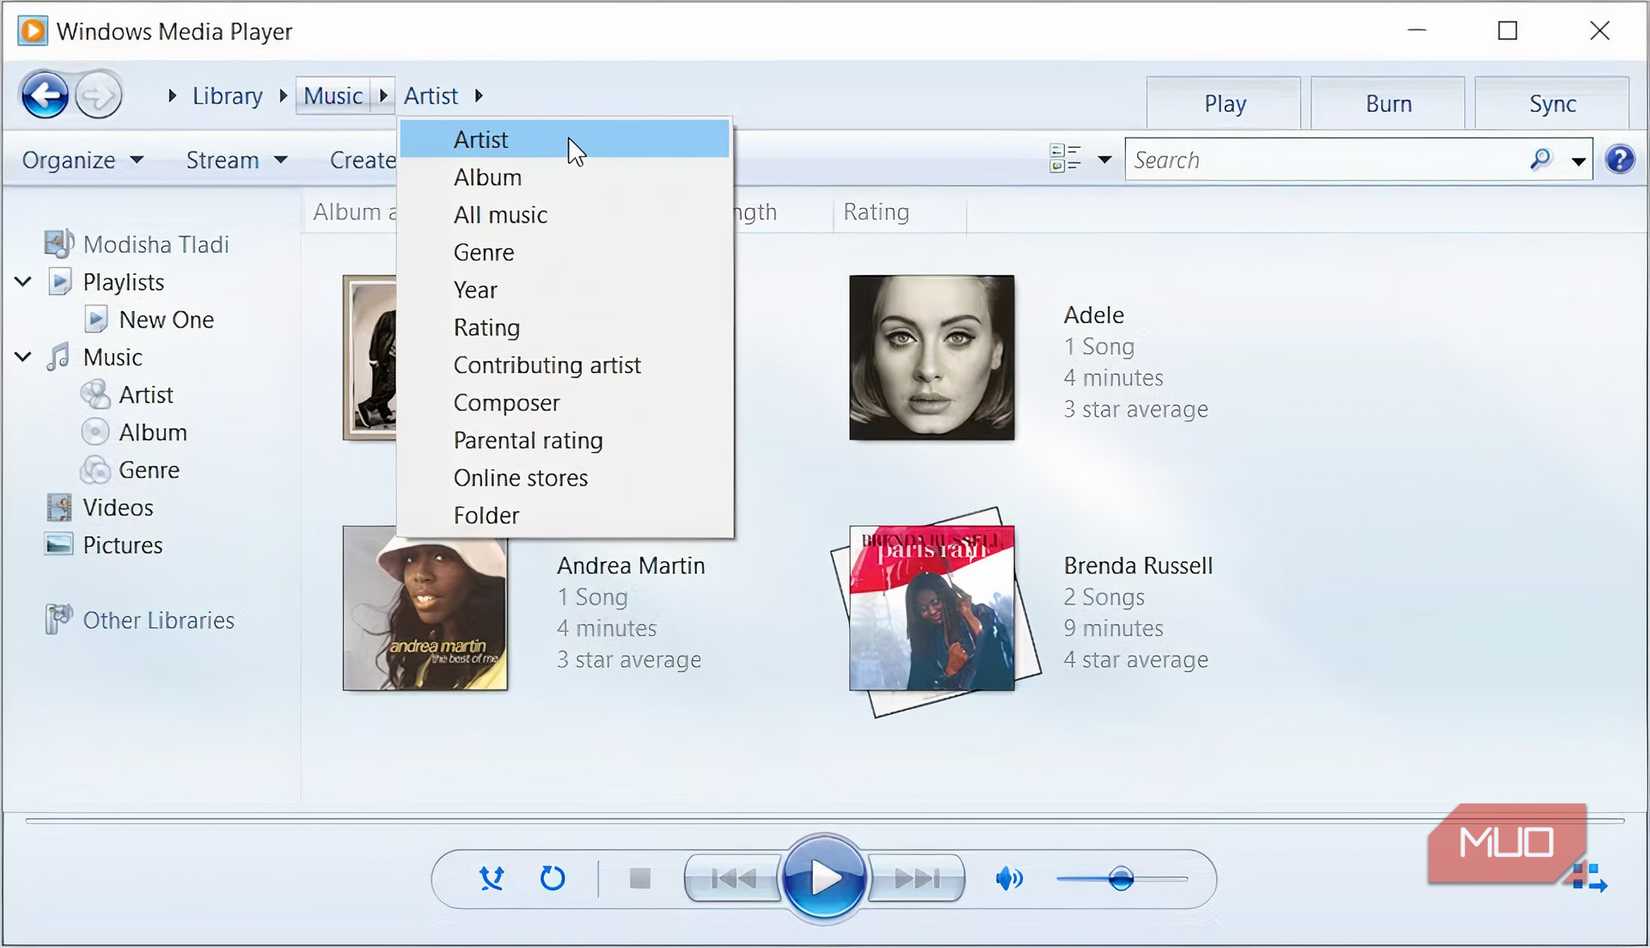
Task: Adjust the volume slider
Action: coord(1120,879)
